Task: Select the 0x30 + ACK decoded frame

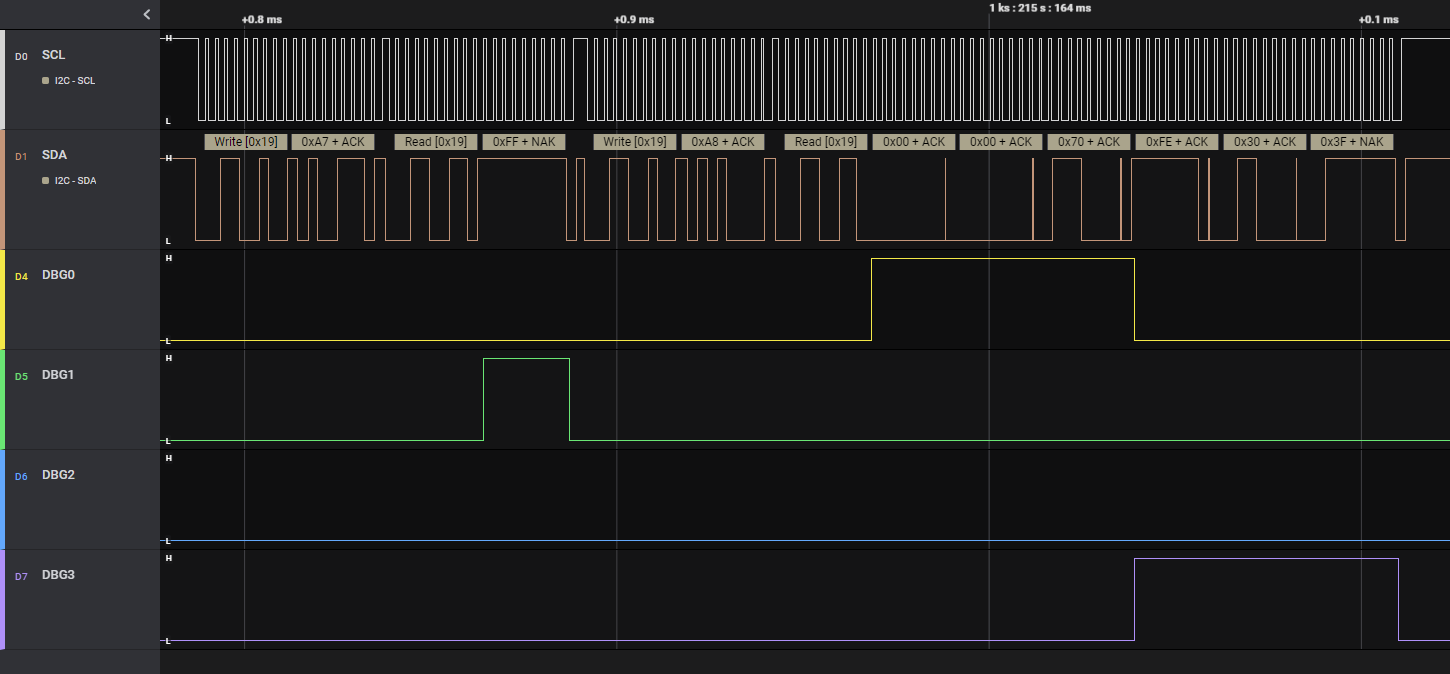Action: [1264, 142]
